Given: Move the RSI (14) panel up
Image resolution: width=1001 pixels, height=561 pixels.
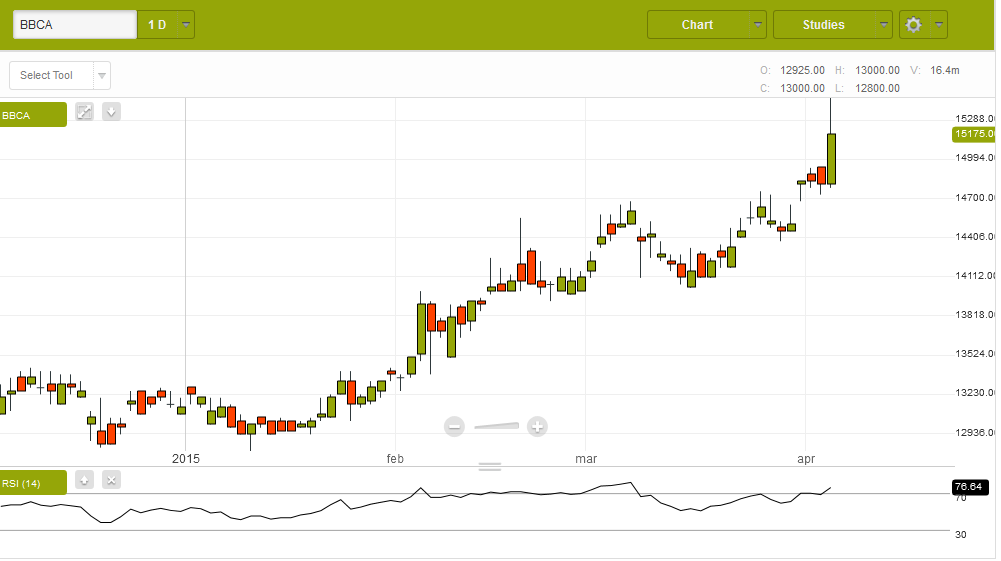Looking at the screenshot, I should point(85,480).
